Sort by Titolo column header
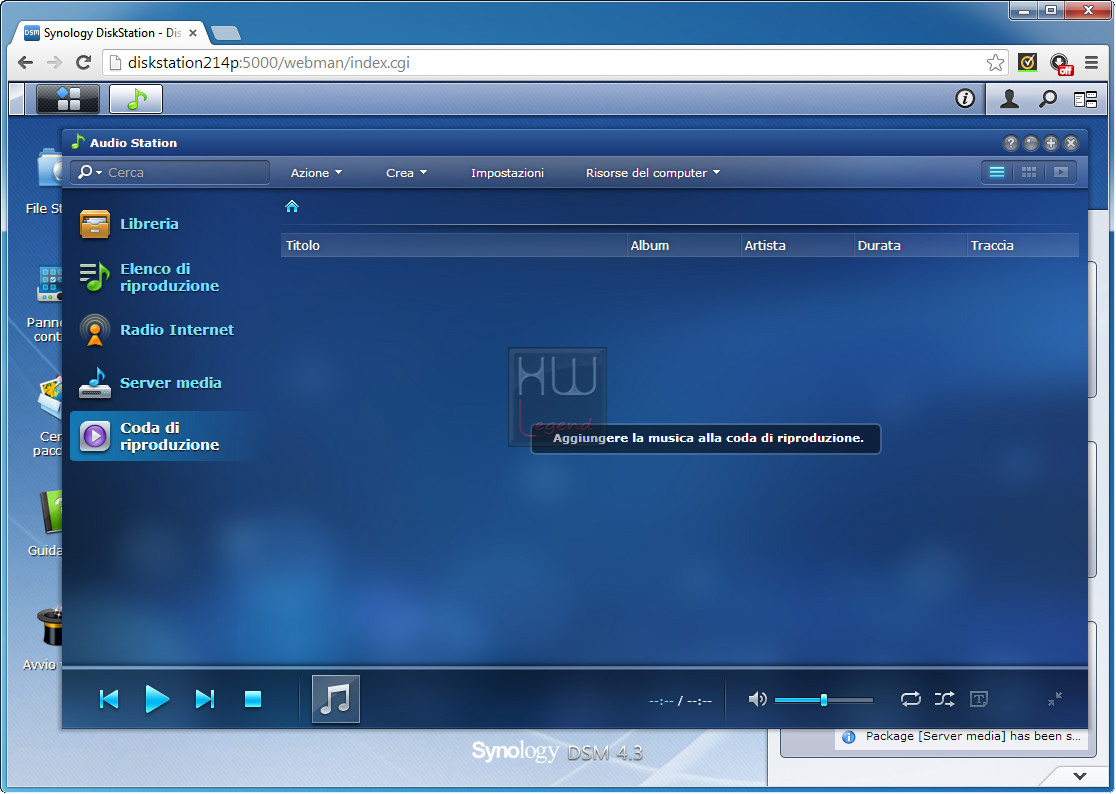Image resolution: width=1116 pixels, height=794 pixels. (x=453, y=245)
